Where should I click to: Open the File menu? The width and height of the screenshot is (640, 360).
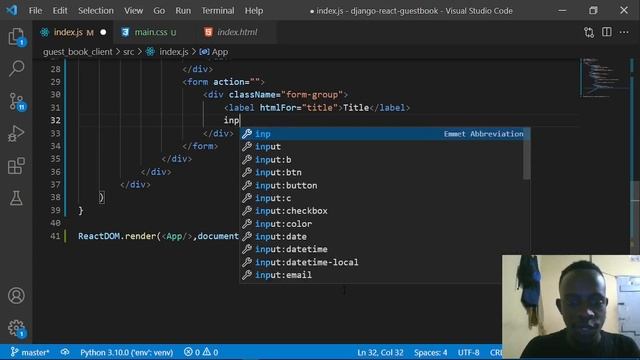(35, 11)
